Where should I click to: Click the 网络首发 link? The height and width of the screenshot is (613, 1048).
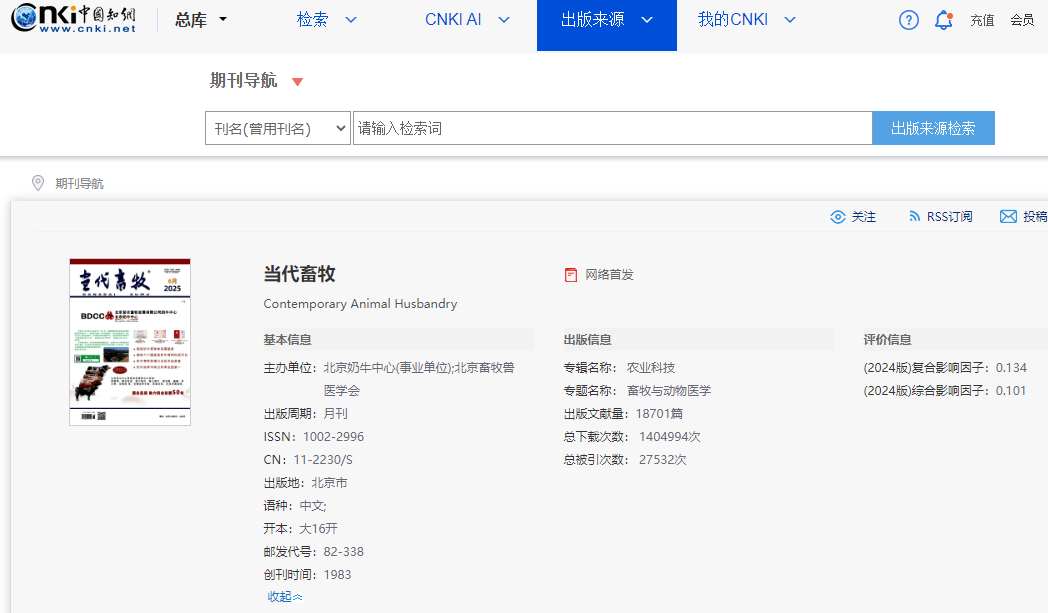[x=610, y=275]
